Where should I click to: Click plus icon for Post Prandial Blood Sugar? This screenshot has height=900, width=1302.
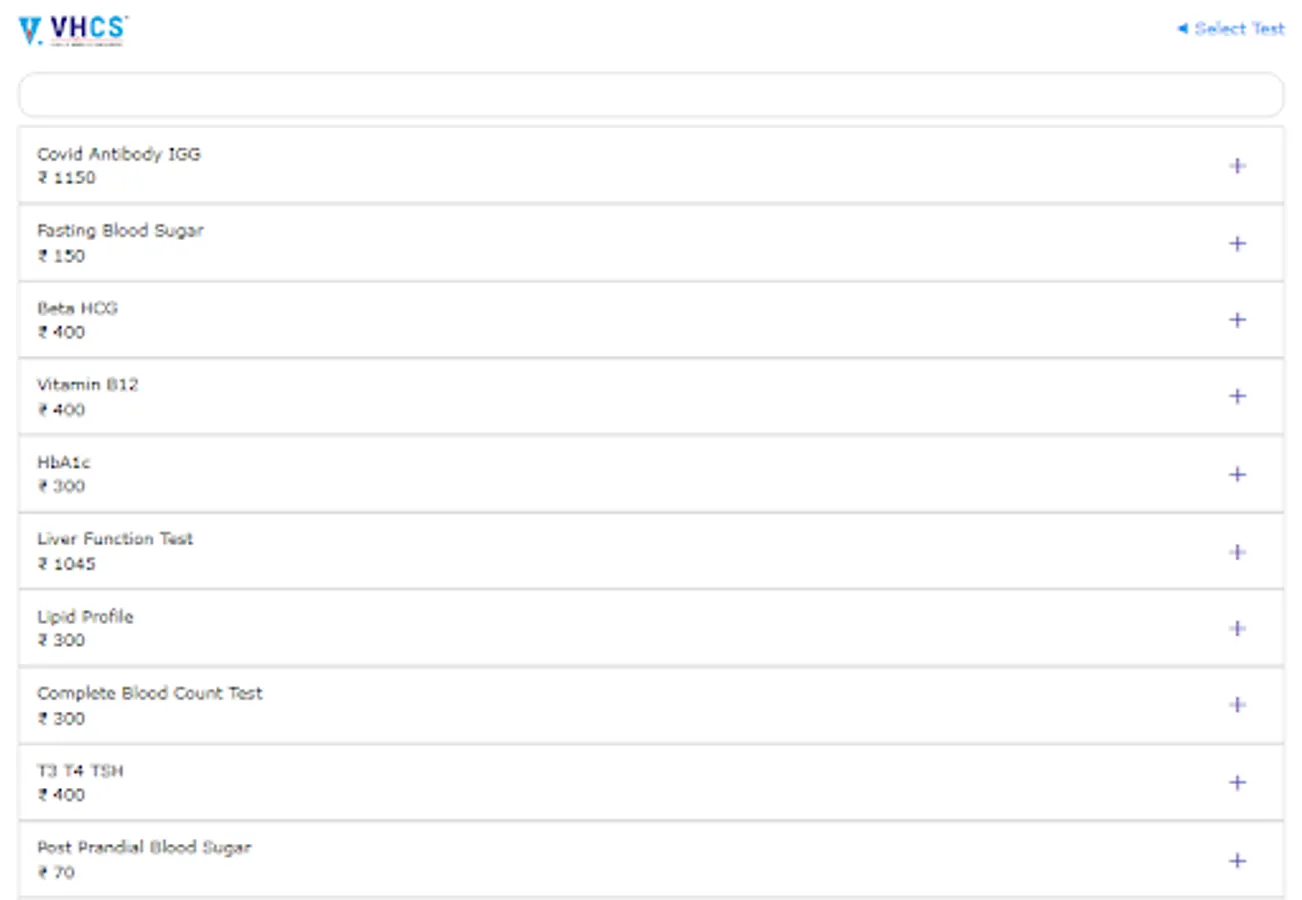[x=1237, y=860]
